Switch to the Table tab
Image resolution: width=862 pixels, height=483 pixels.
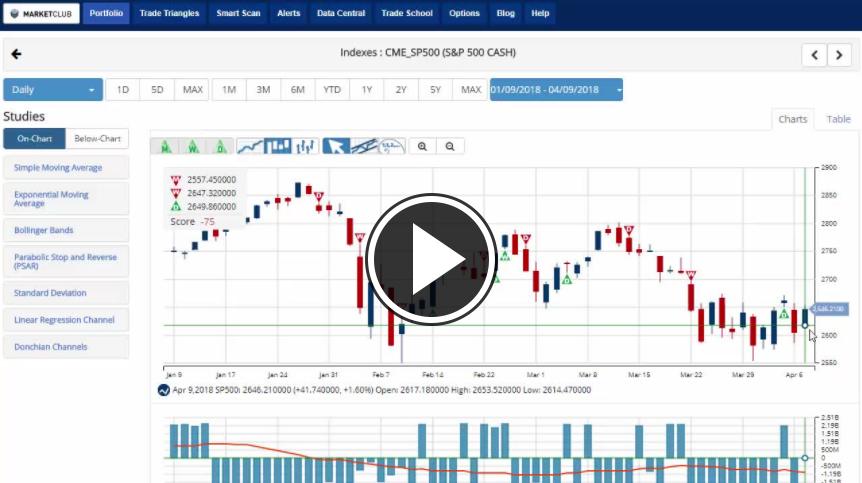tap(838, 119)
